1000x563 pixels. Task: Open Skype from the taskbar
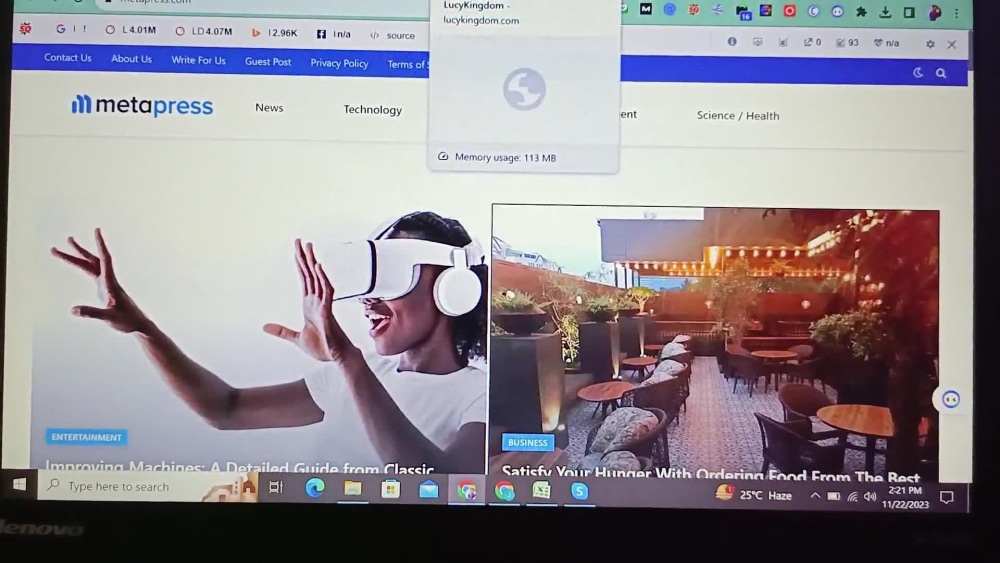click(579, 492)
